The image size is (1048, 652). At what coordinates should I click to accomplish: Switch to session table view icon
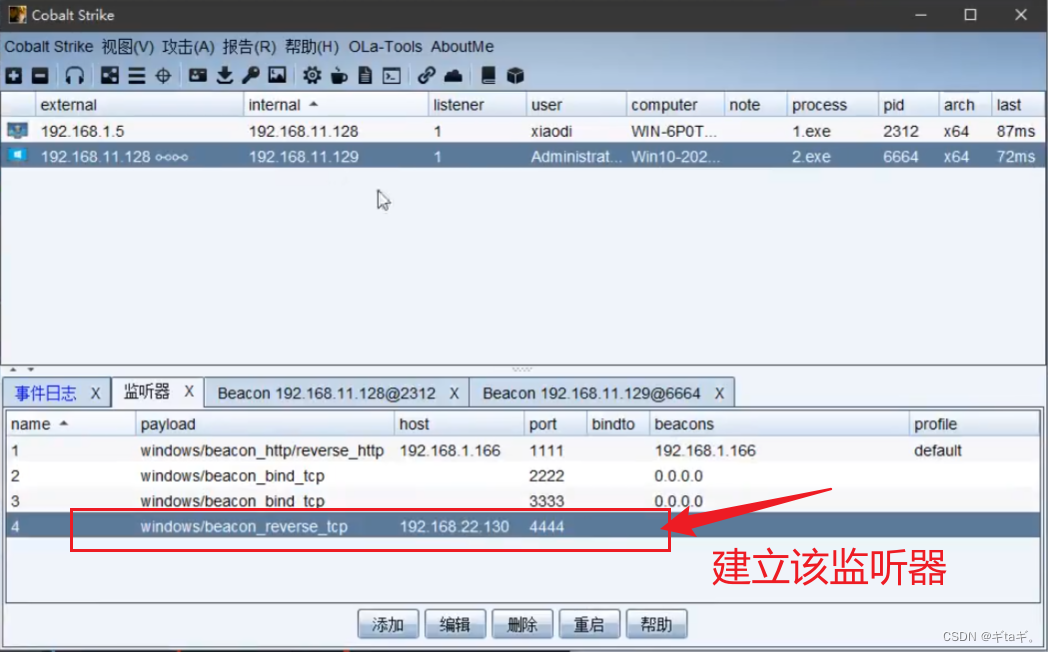click(x=136, y=75)
